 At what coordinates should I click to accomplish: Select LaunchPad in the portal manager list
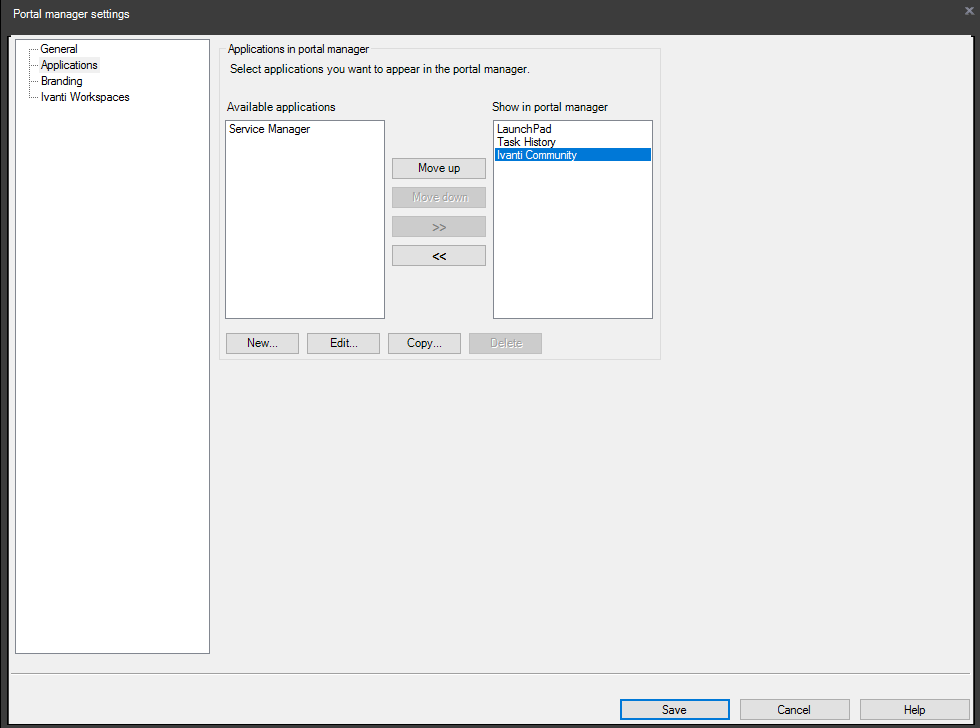tap(523, 128)
